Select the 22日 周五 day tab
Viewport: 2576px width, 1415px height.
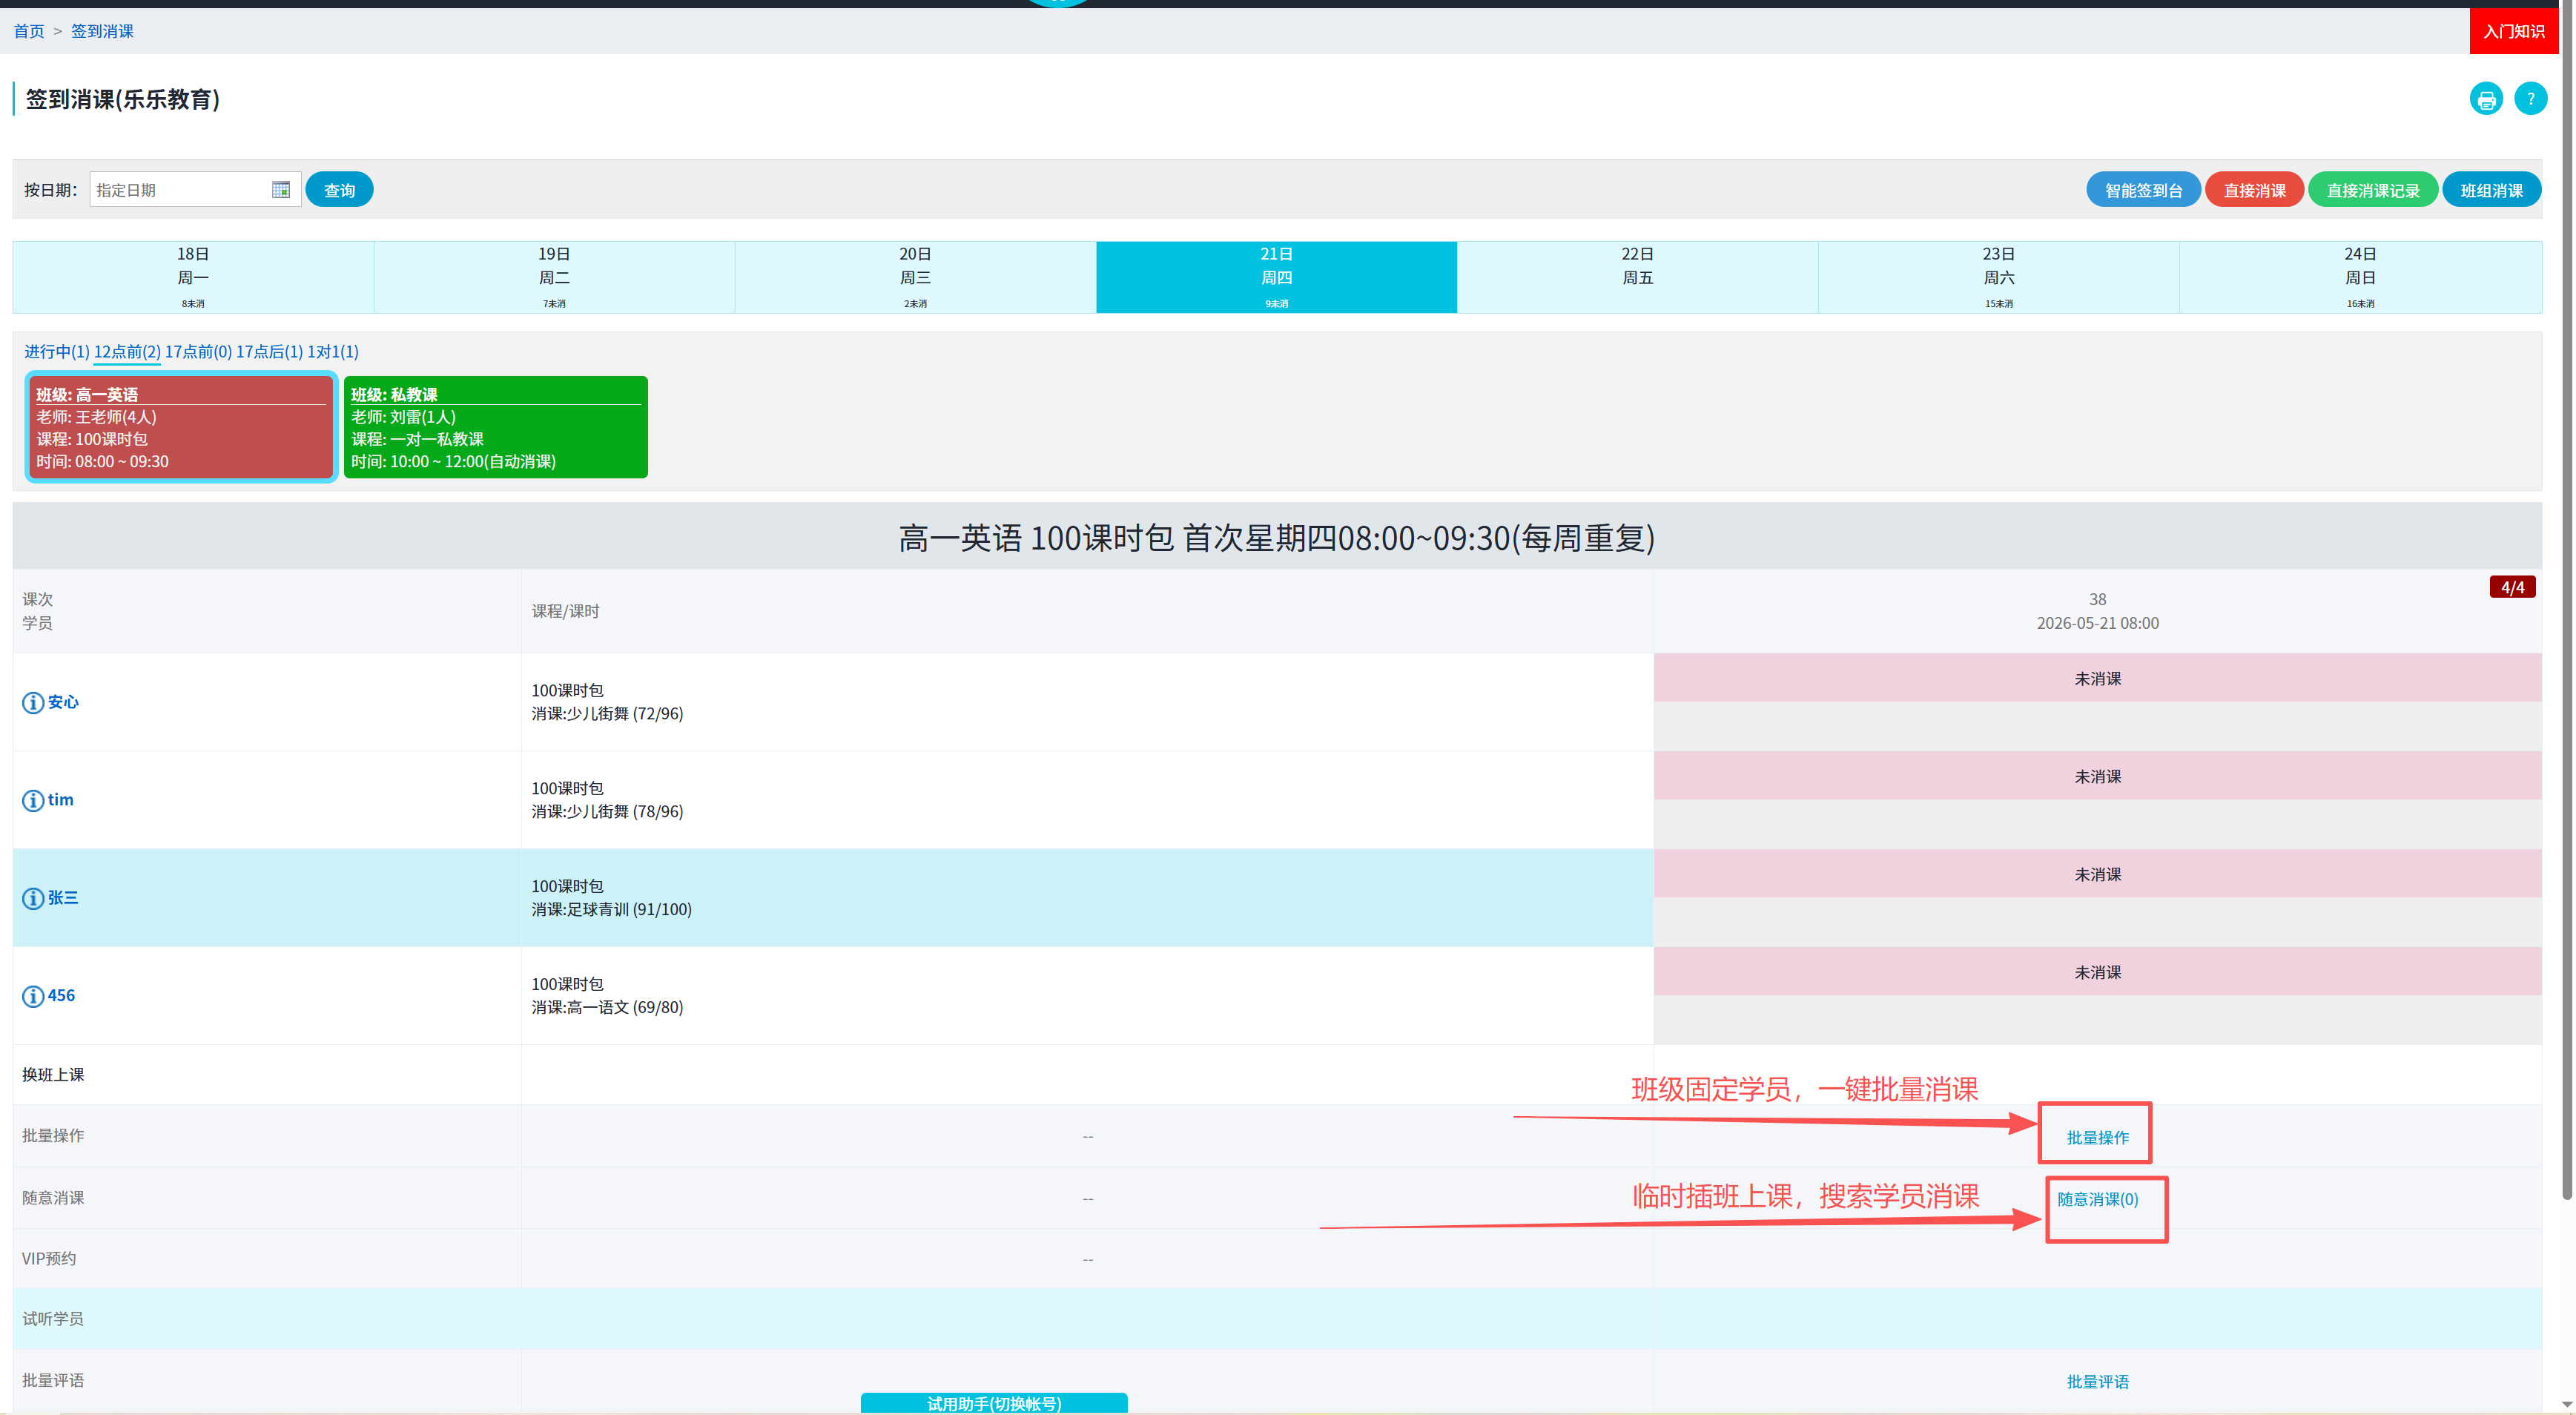click(1637, 277)
